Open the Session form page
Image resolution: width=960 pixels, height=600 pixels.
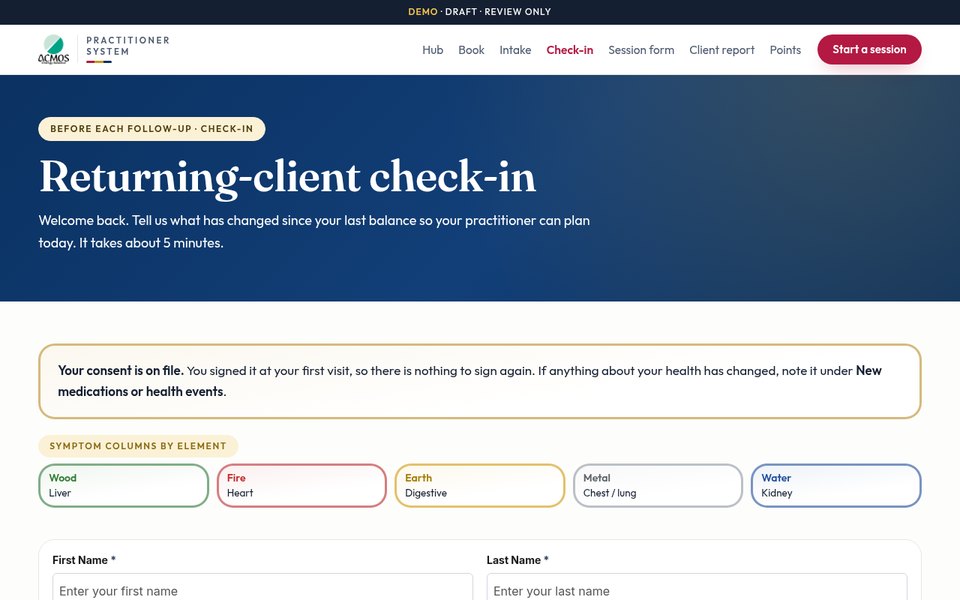pos(641,50)
